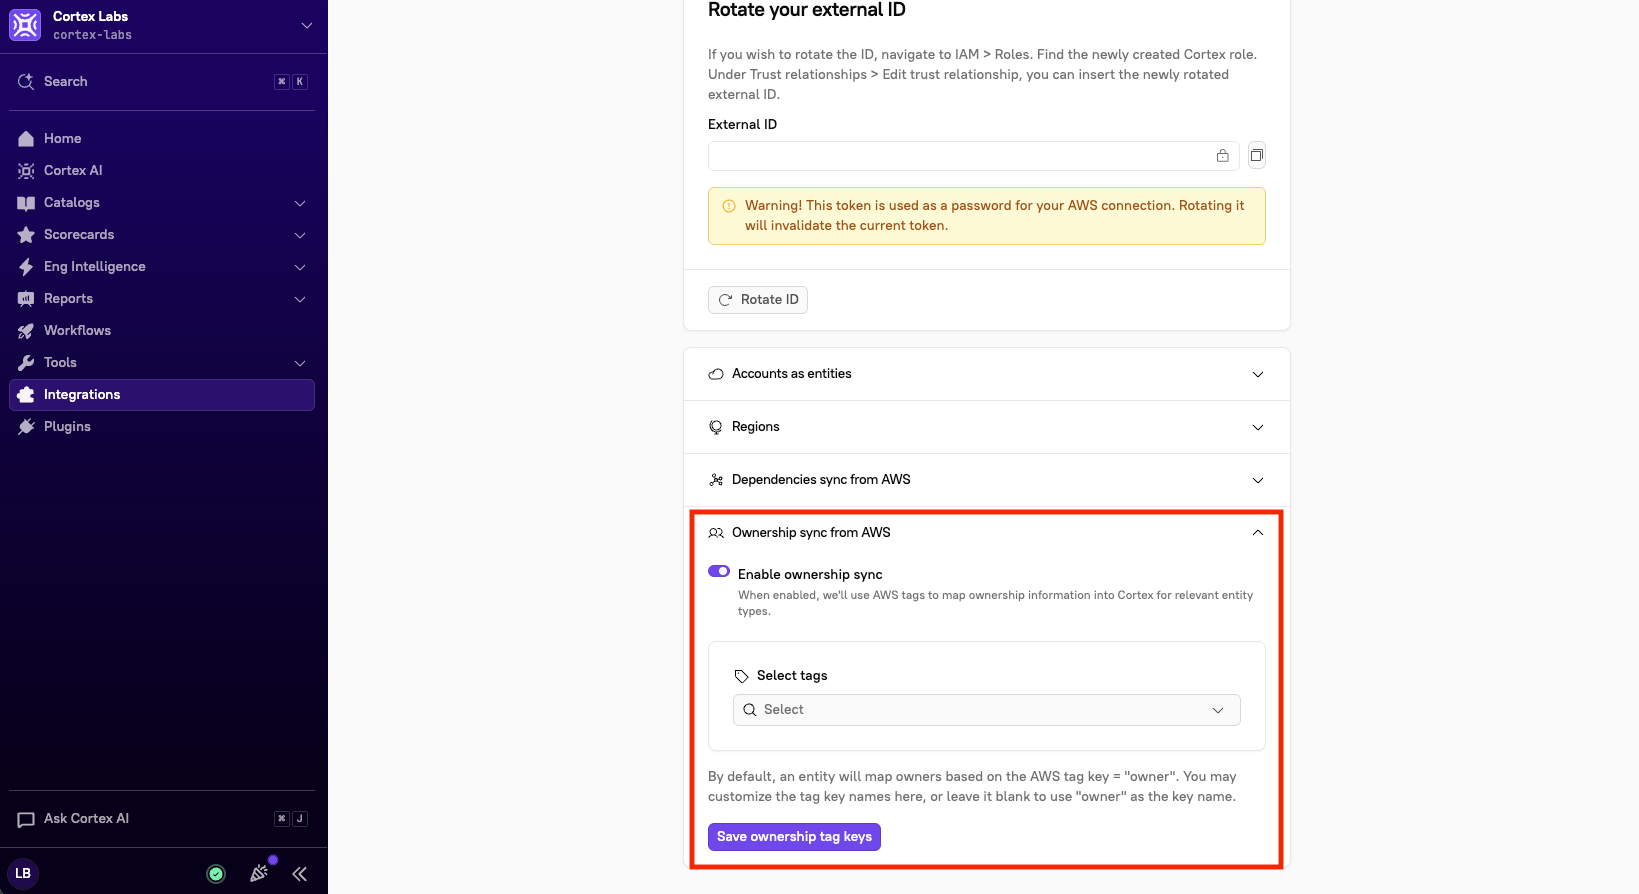Expand the Scorecards chevron
This screenshot has height=894, width=1639.
tap(300, 235)
